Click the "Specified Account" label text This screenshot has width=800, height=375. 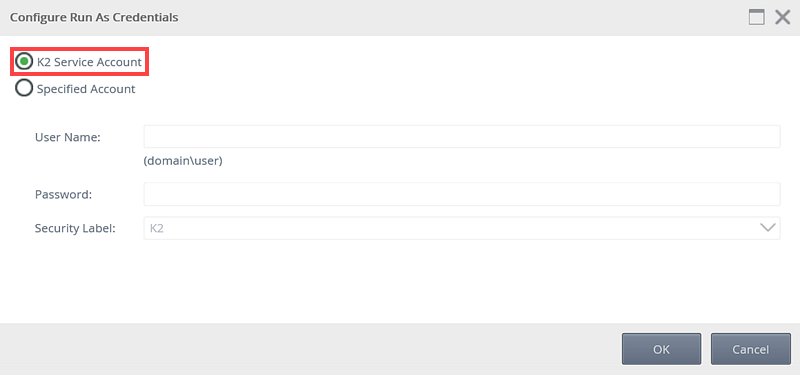(x=86, y=89)
